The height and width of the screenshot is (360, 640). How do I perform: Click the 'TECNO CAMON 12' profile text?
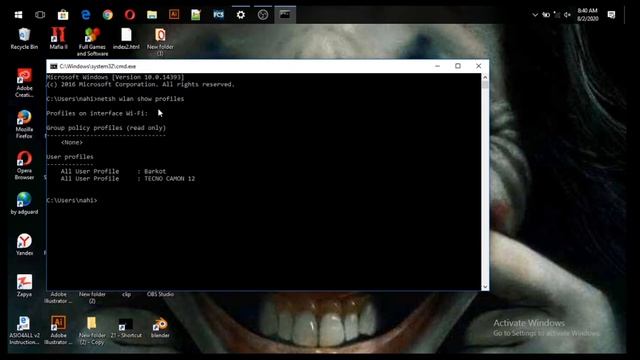point(170,179)
